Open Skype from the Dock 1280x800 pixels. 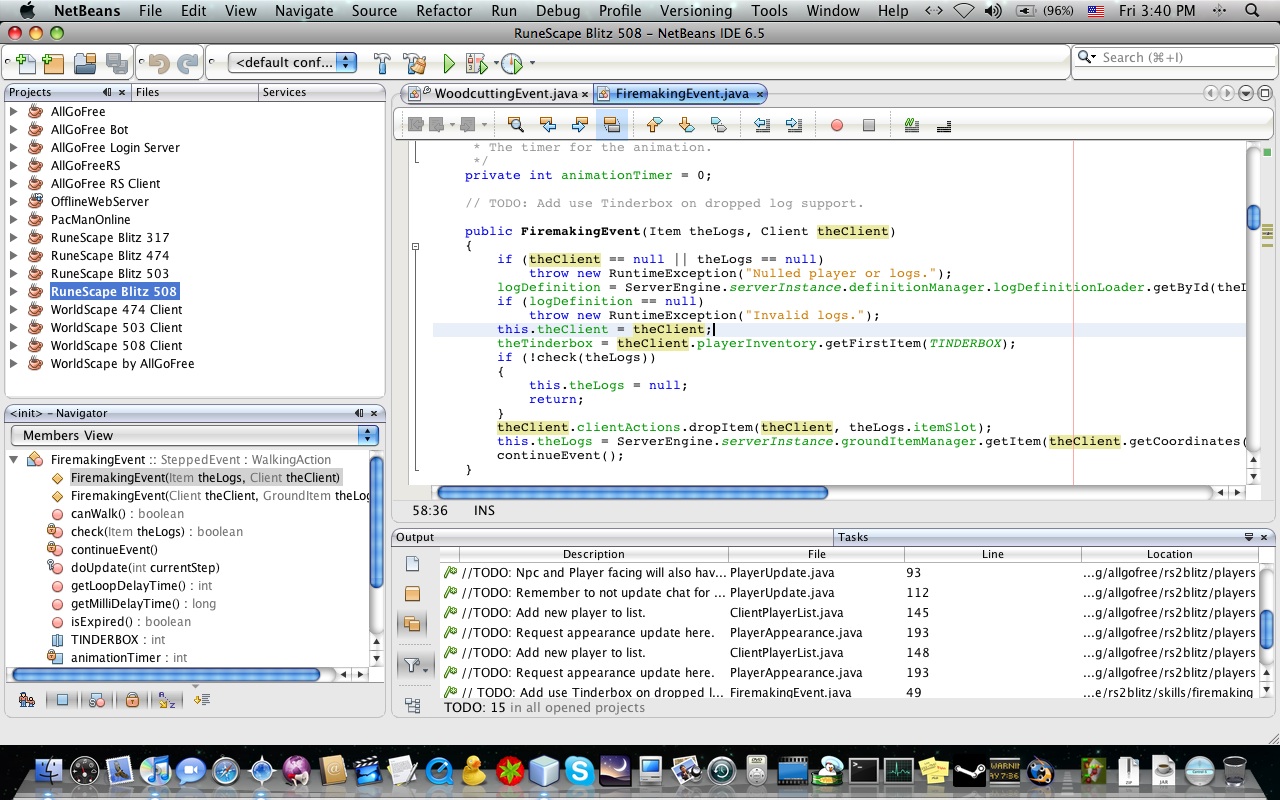[578, 770]
